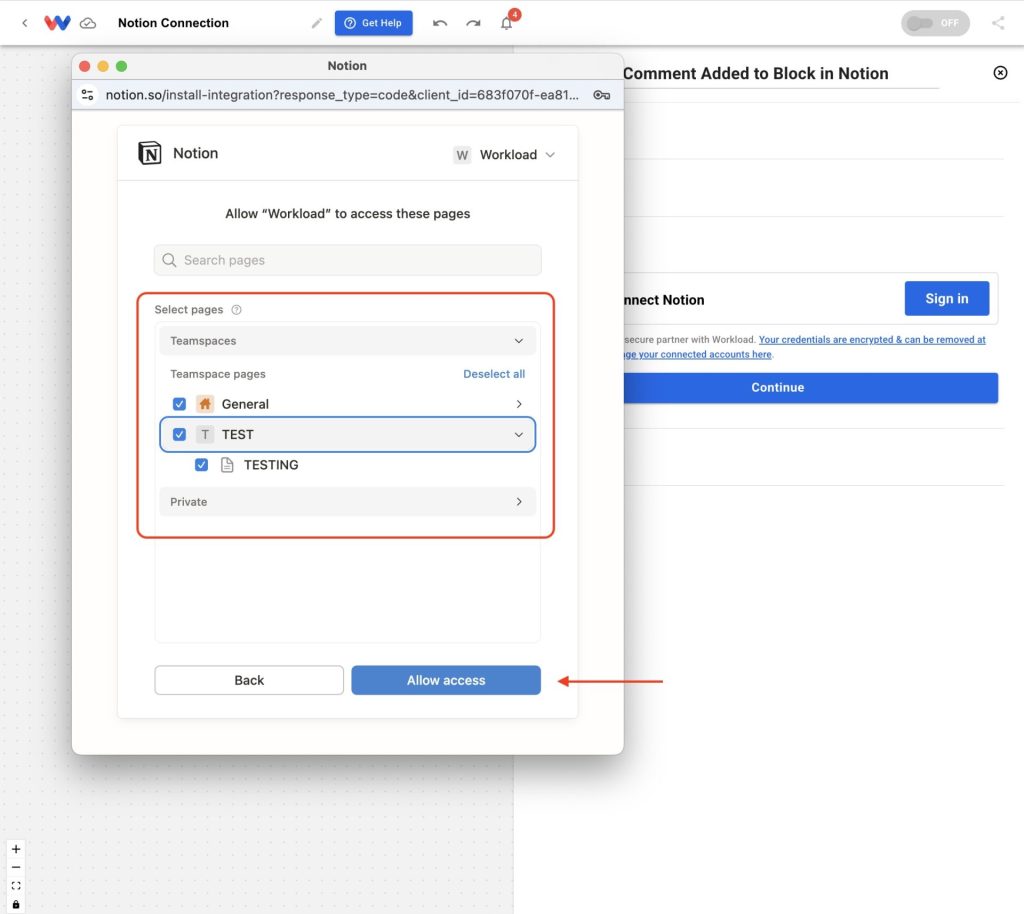The image size is (1024, 914).
Task: Toggle the canvas lock icon
Action: click(16, 905)
